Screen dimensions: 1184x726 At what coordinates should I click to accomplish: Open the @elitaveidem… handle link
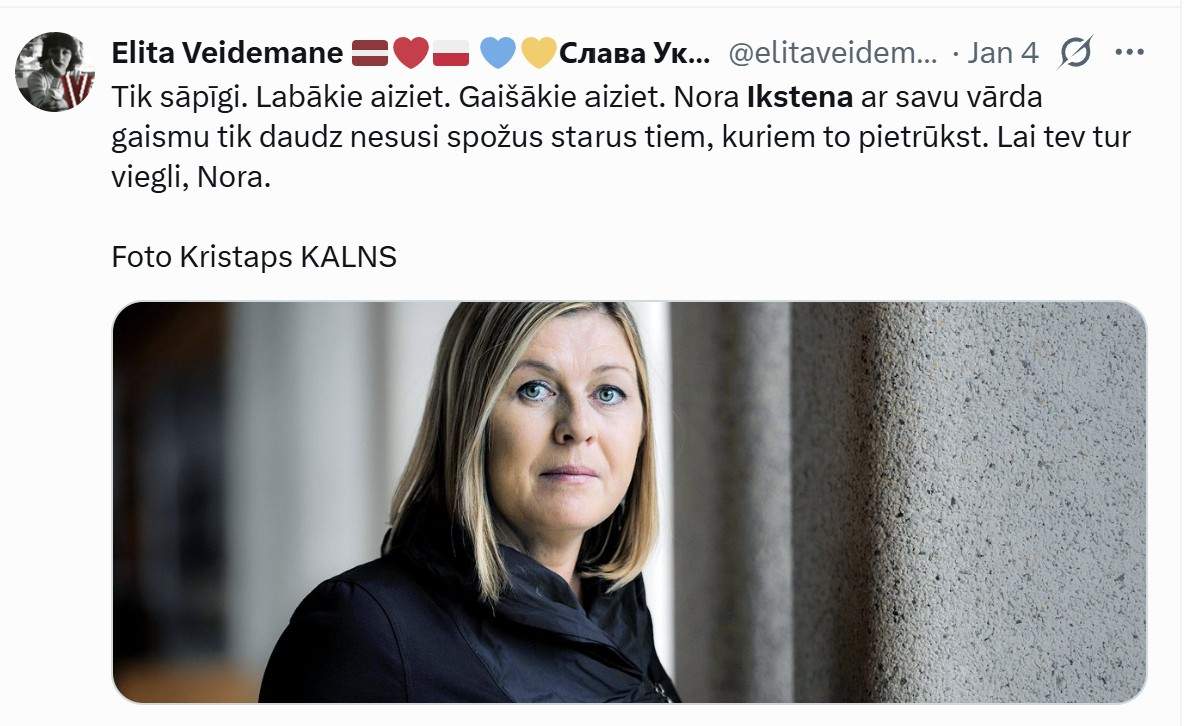pos(833,53)
